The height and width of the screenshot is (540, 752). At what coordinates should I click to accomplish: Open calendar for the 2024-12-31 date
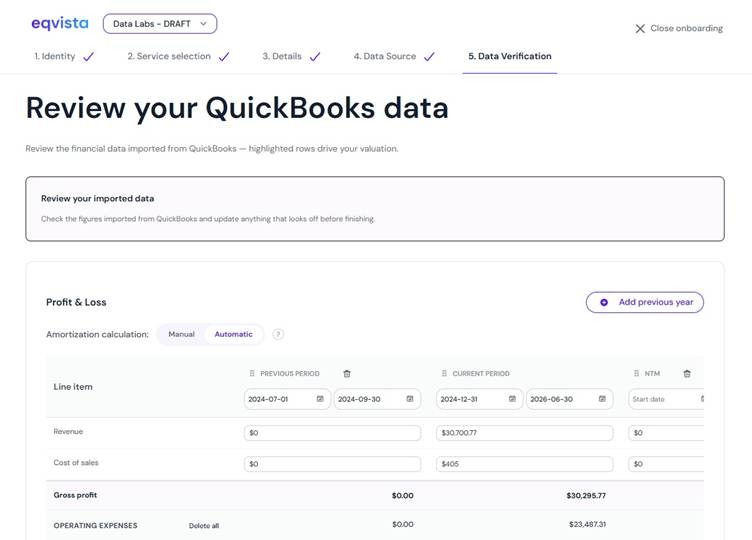click(x=512, y=399)
